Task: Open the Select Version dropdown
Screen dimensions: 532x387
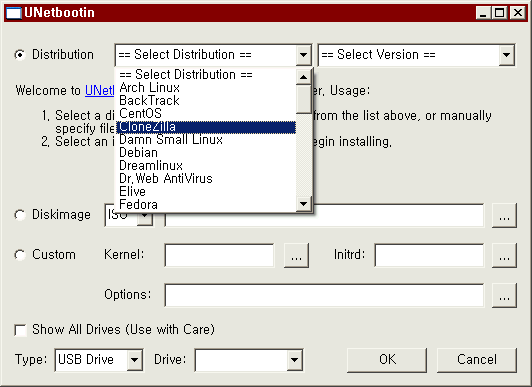Action: [506, 55]
